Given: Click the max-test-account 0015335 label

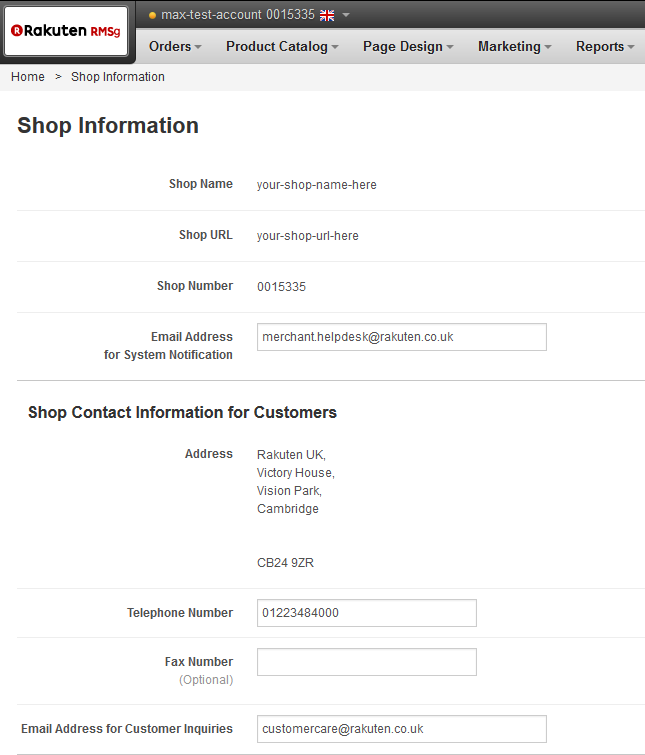Looking at the screenshot, I should click(238, 15).
